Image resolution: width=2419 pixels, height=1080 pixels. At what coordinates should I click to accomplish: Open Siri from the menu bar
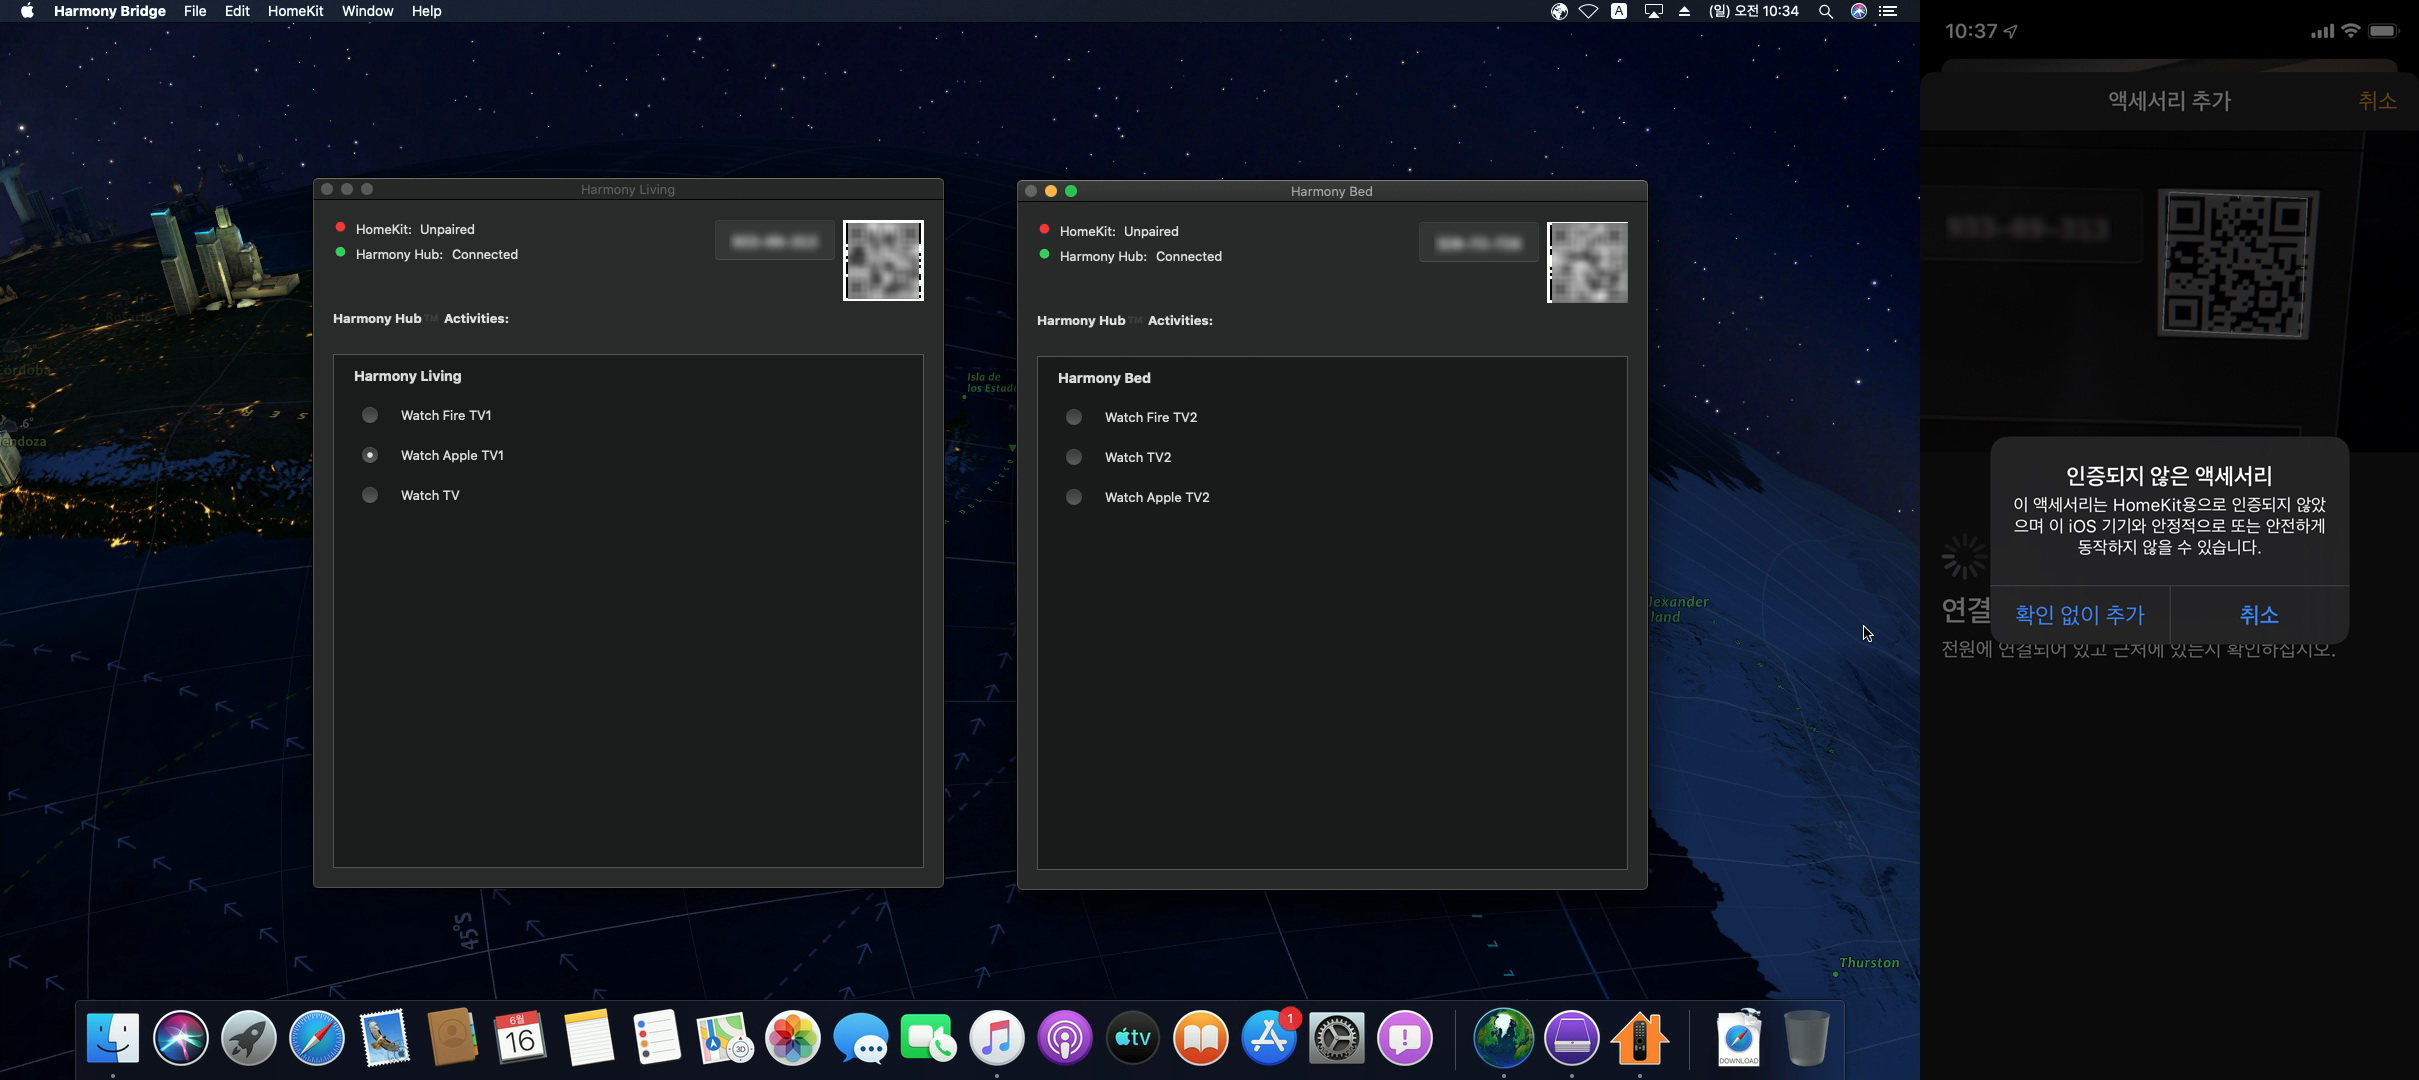click(x=1858, y=11)
